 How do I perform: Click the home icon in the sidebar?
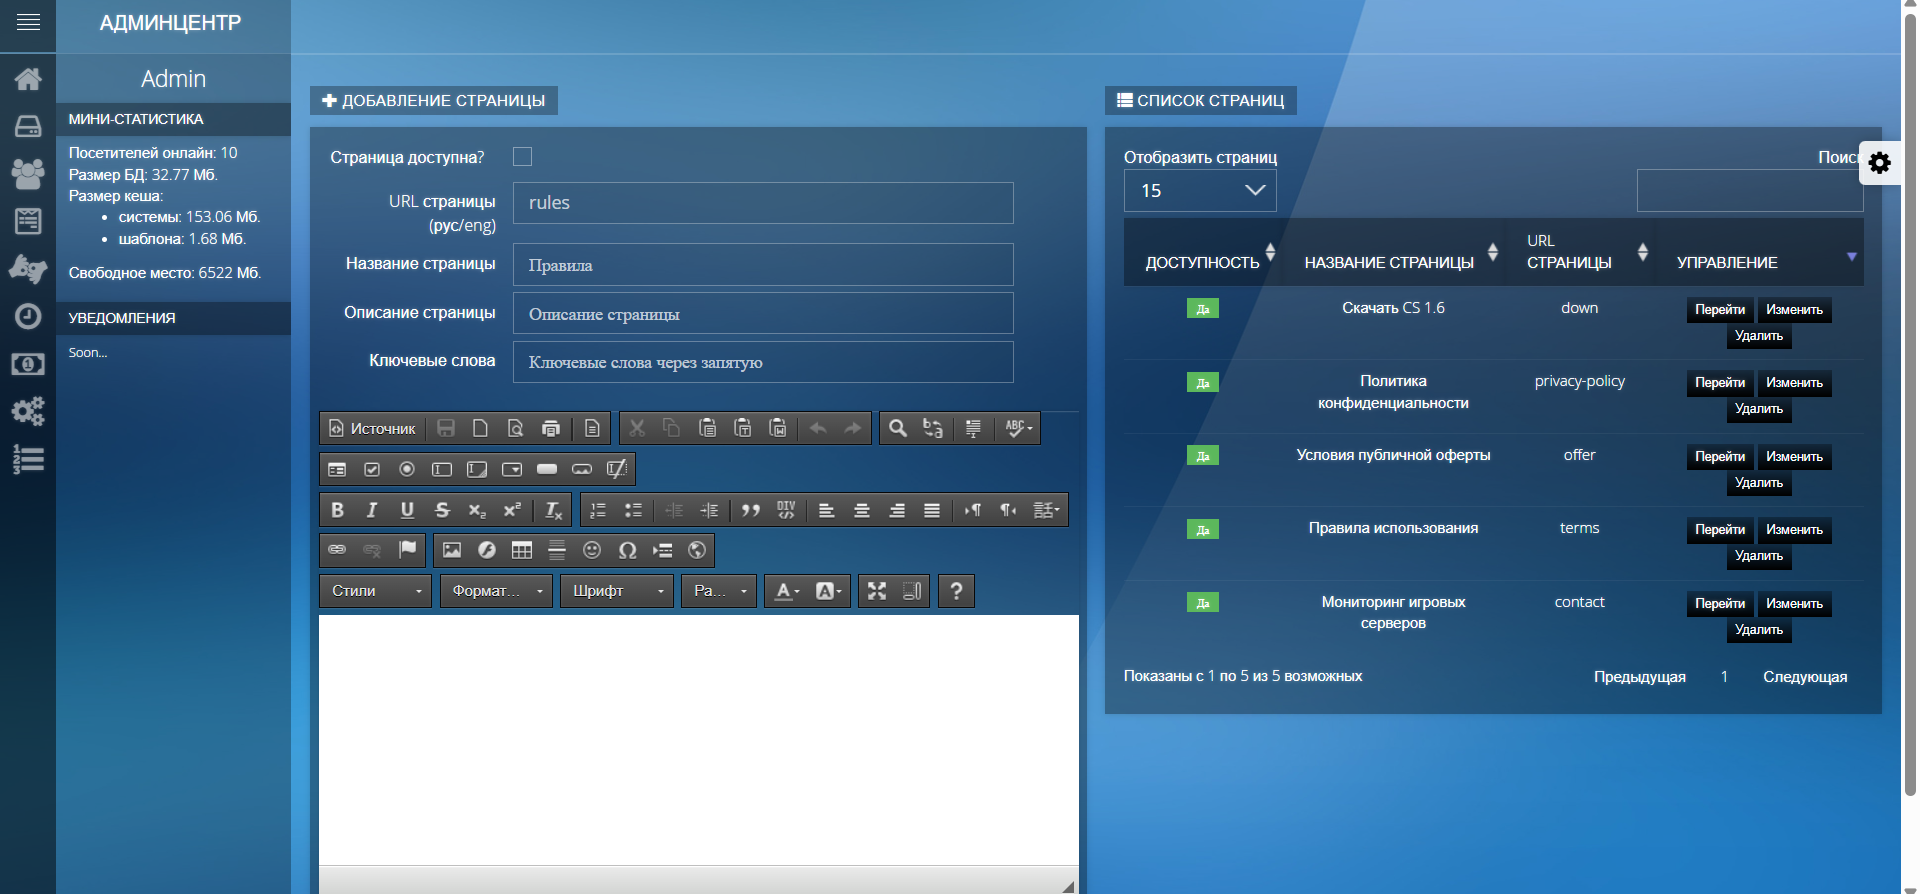(x=28, y=79)
